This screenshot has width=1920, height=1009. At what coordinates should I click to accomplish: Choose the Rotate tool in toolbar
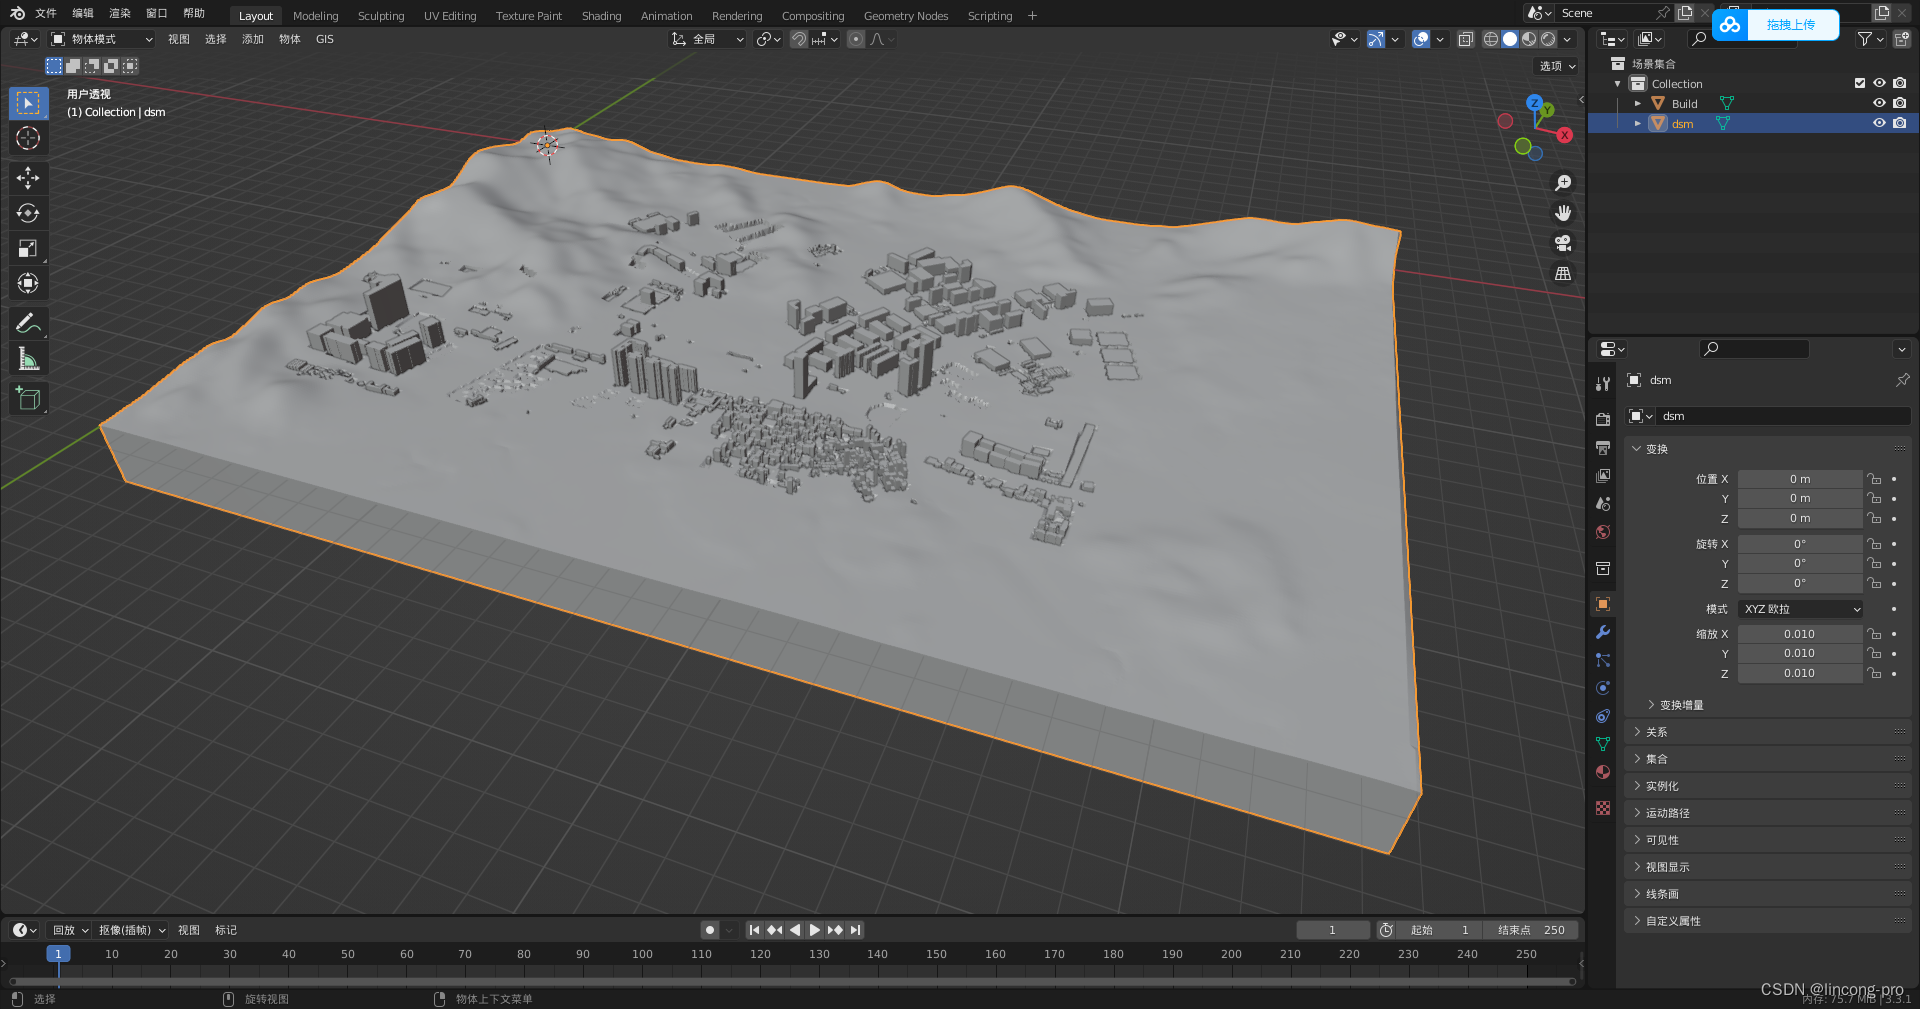click(28, 213)
